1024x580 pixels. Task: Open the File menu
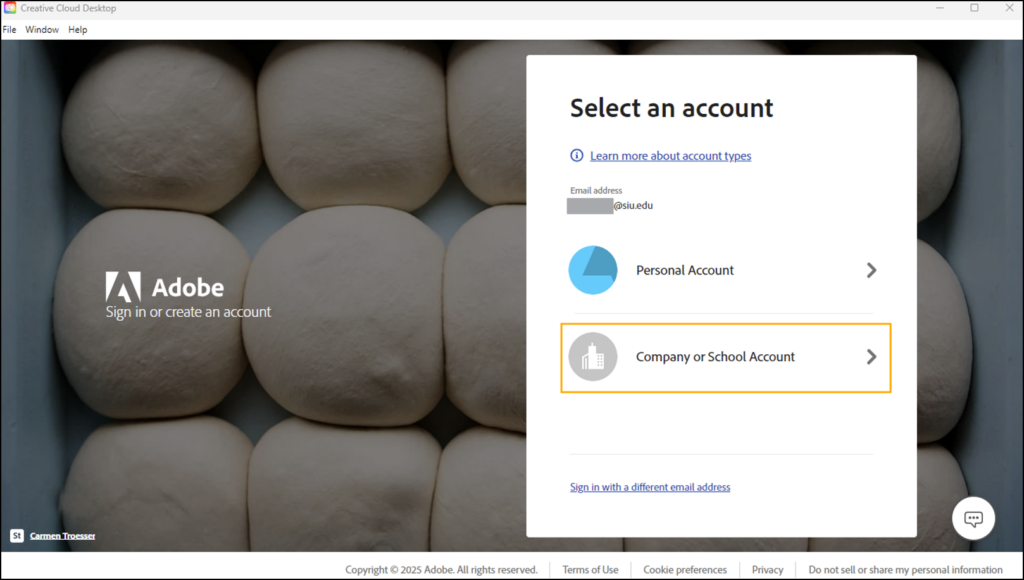[x=9, y=30]
